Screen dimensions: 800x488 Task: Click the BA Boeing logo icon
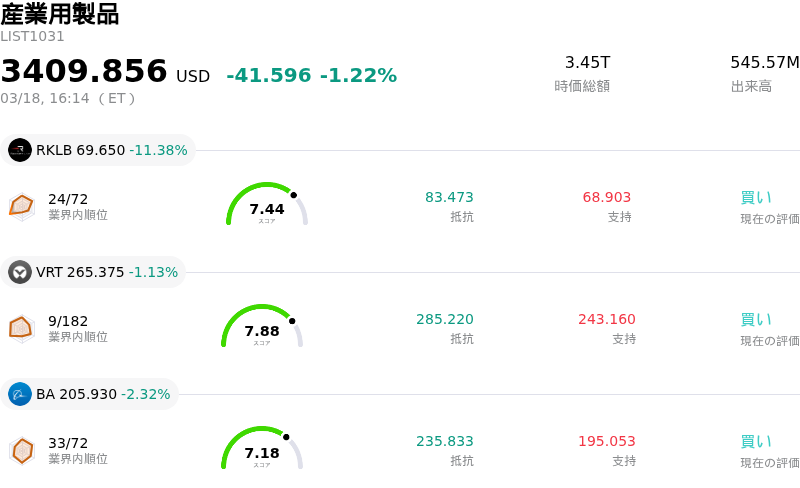(x=20, y=394)
